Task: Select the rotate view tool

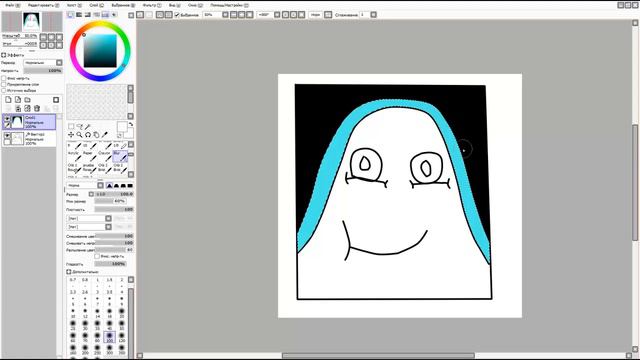Action: (x=88, y=135)
